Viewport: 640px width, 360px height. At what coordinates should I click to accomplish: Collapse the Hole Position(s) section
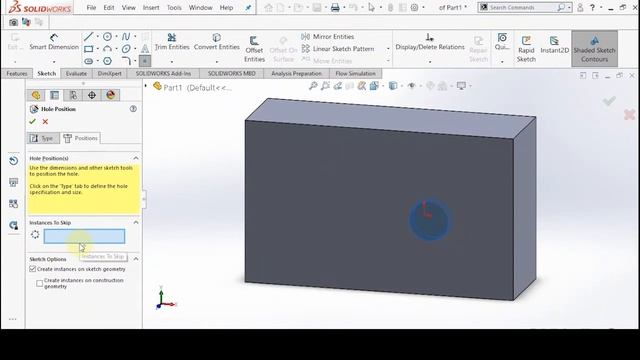pyautogui.click(x=136, y=158)
